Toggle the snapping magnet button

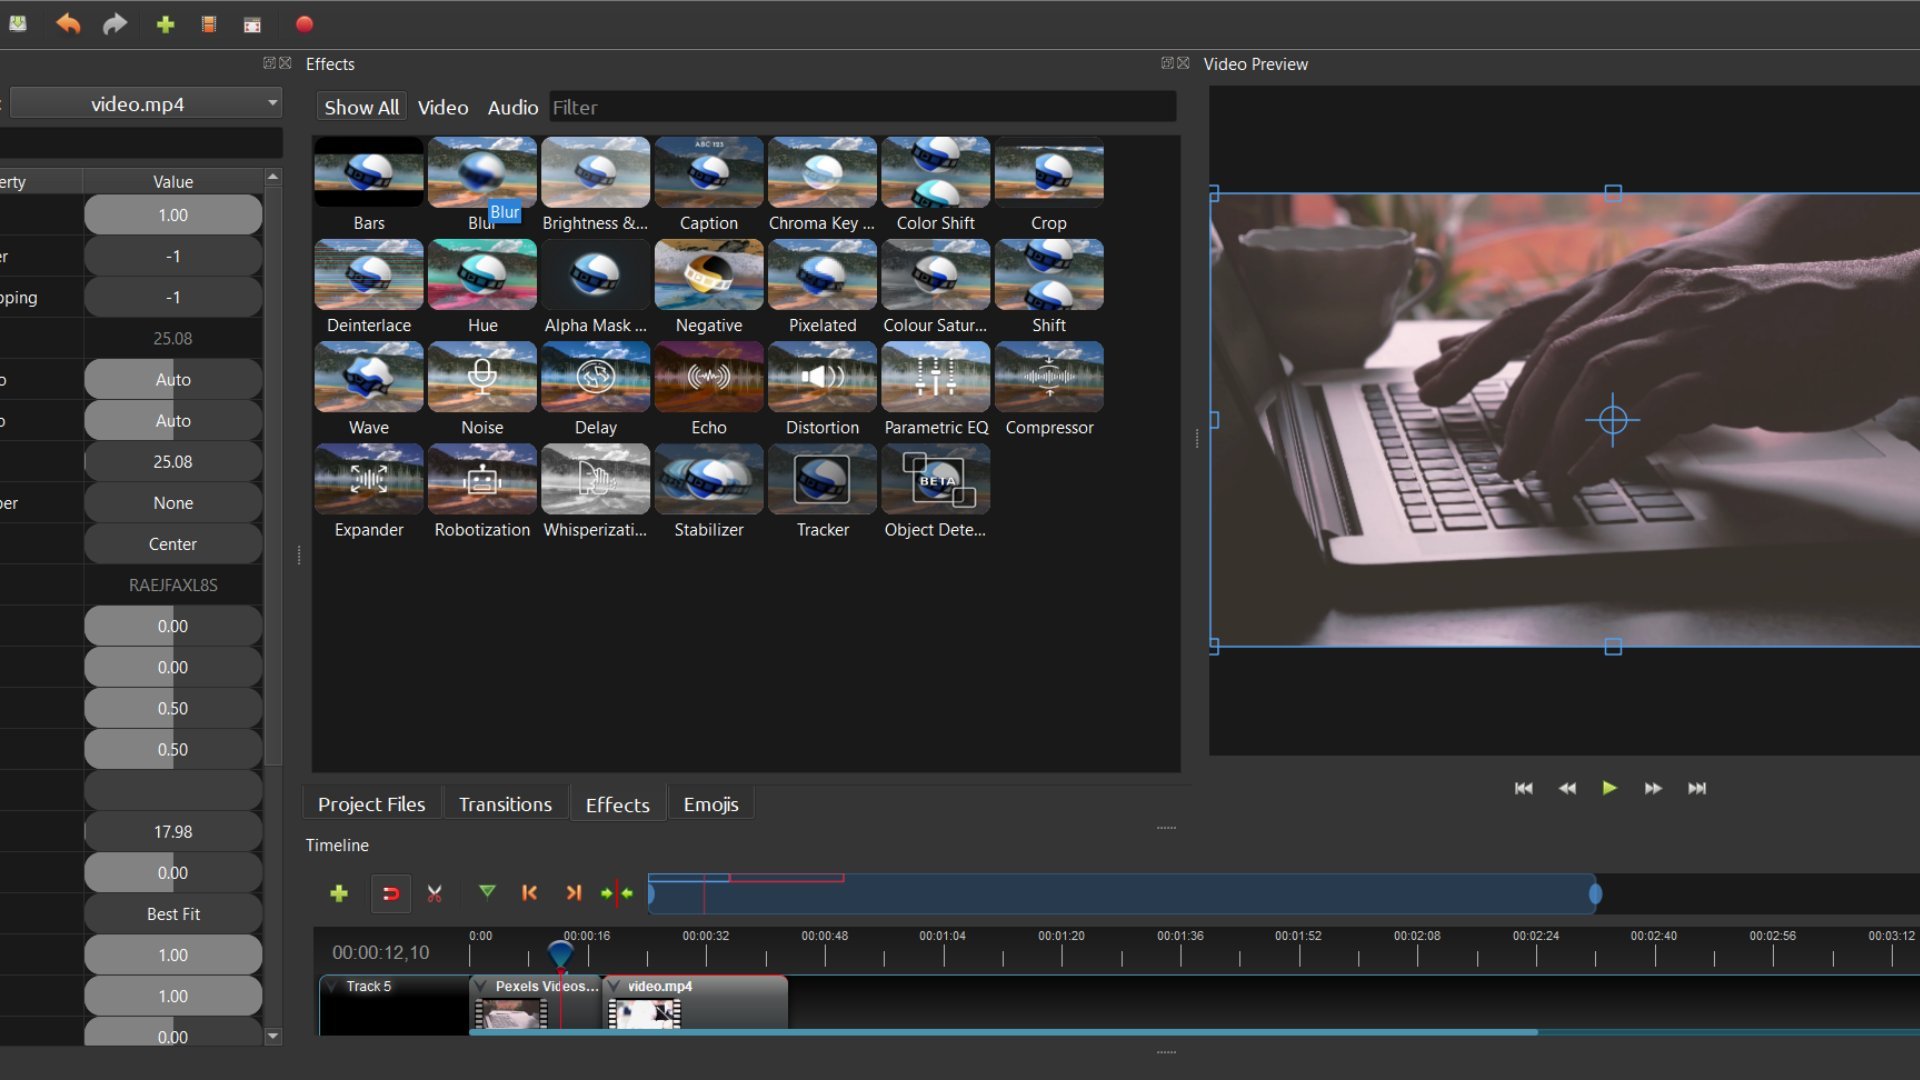[391, 893]
